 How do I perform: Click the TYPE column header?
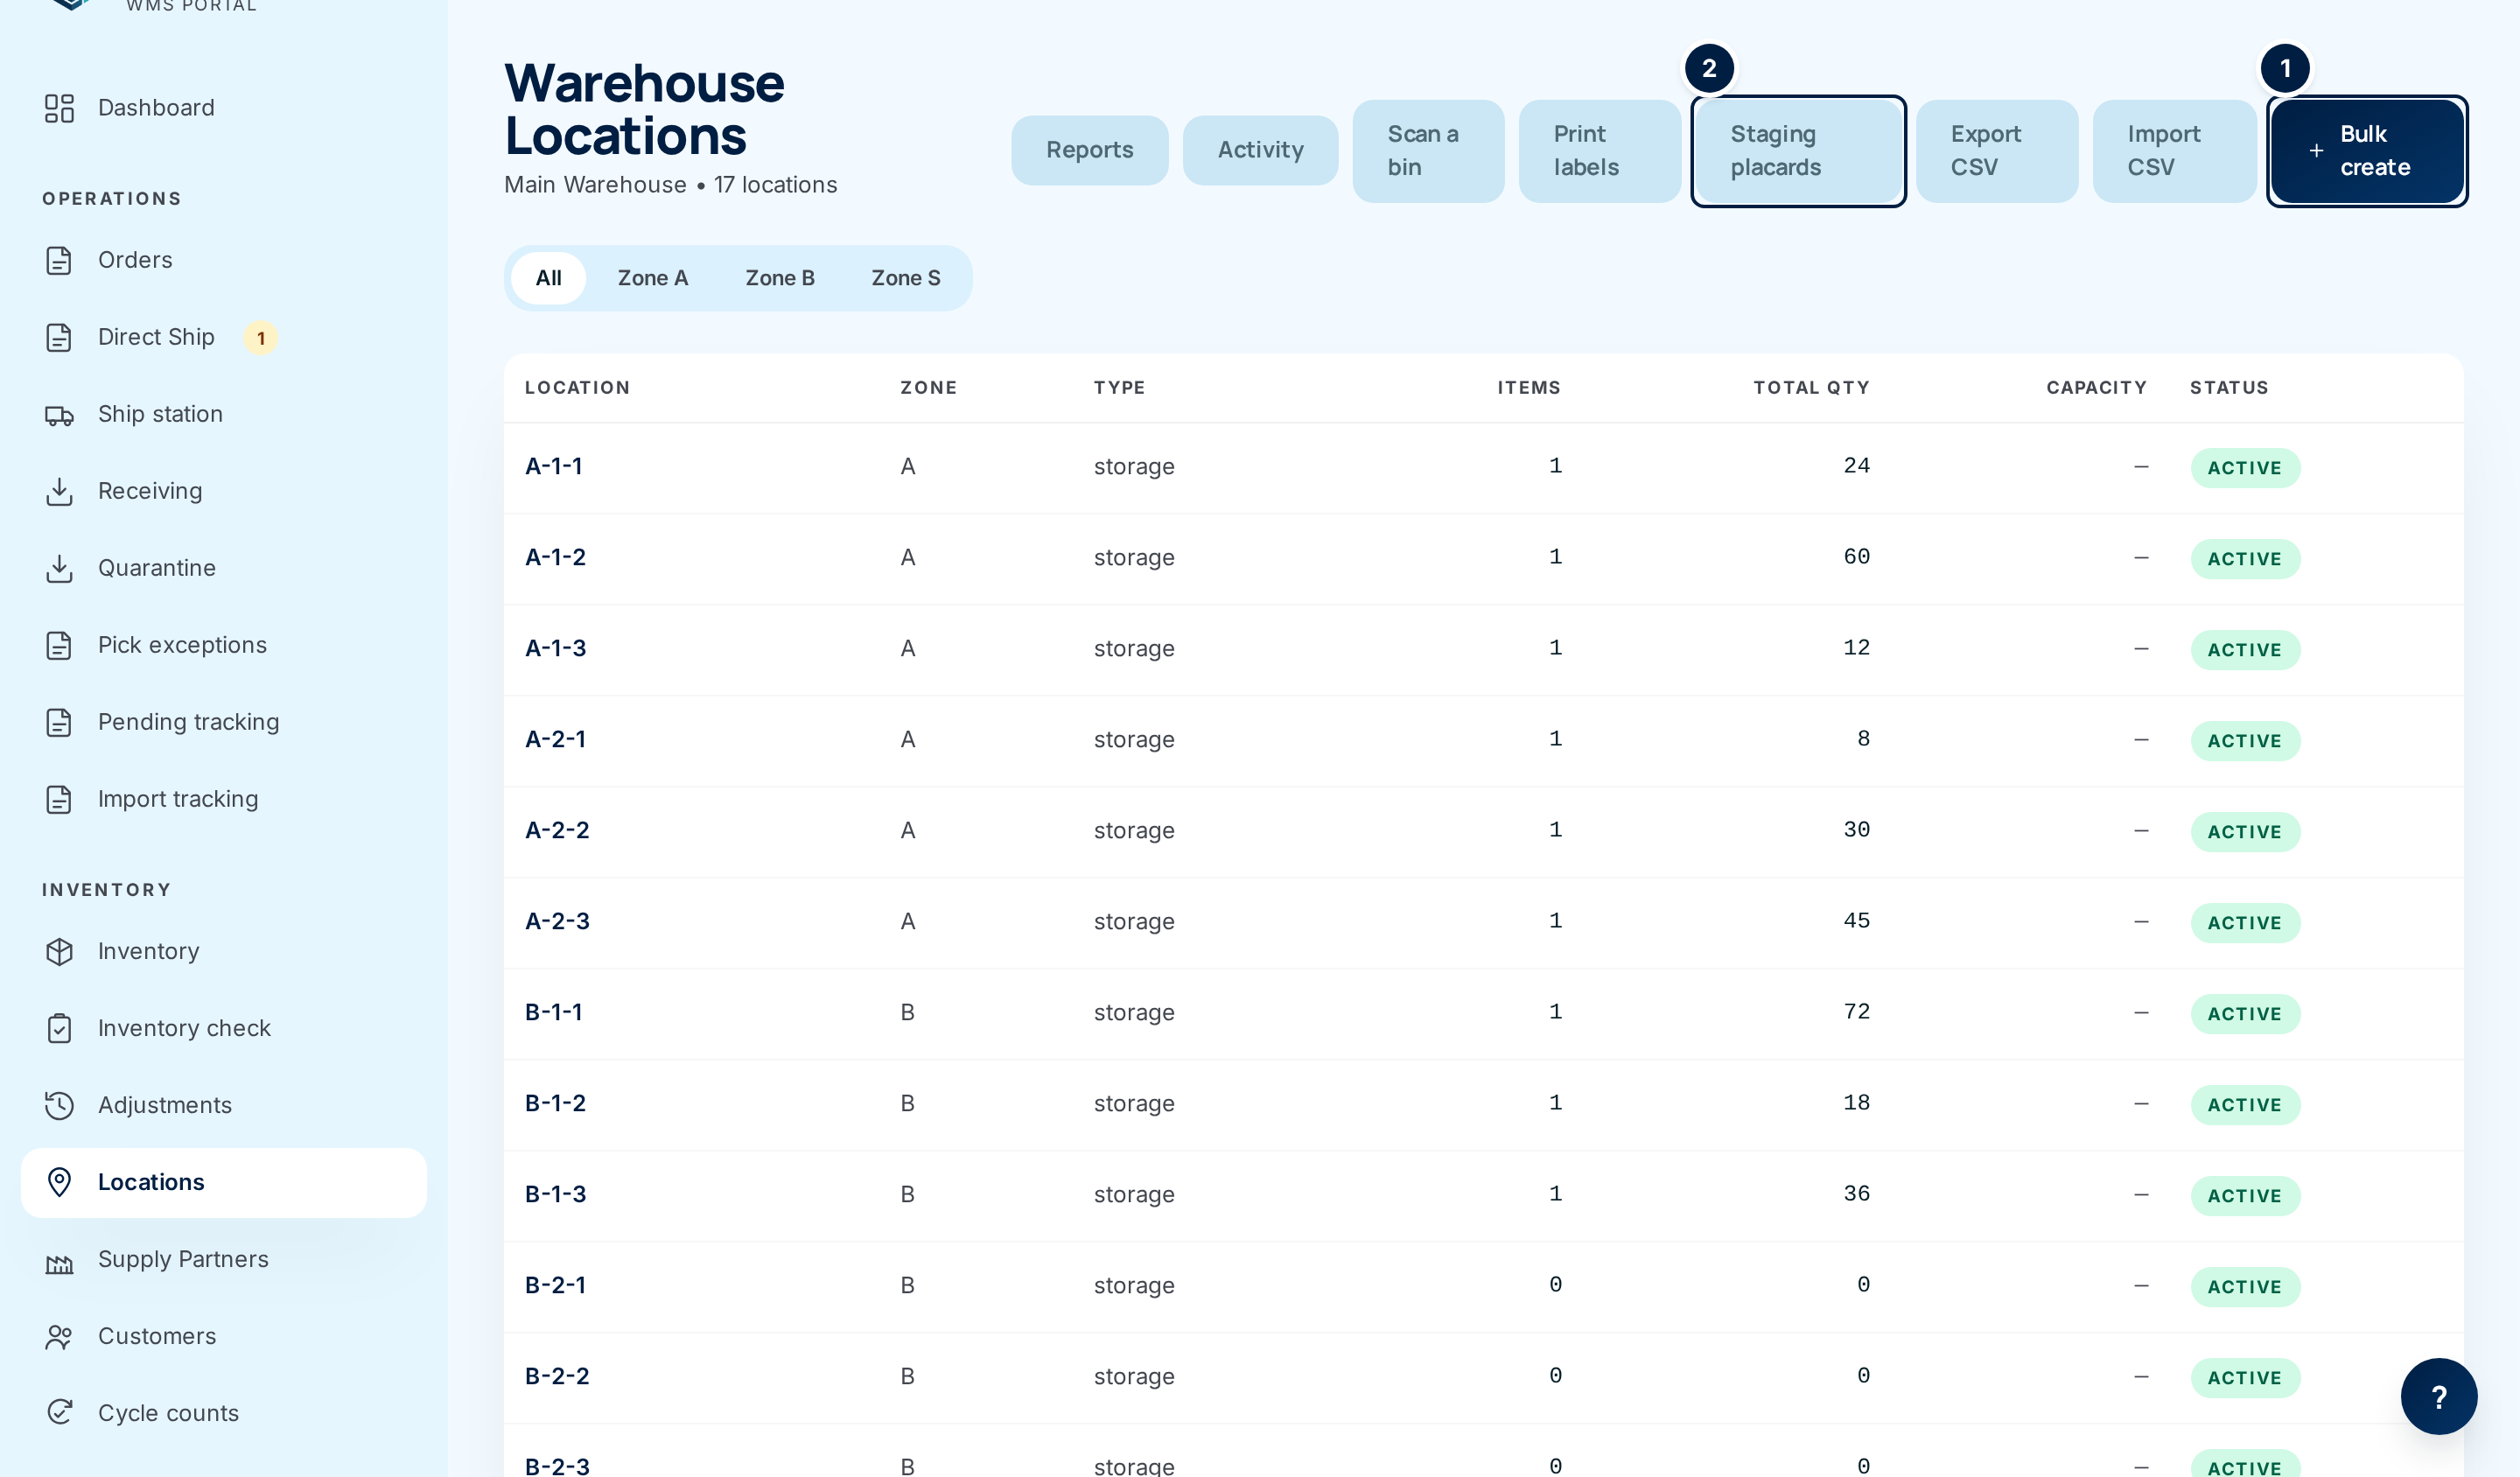pos(1119,388)
